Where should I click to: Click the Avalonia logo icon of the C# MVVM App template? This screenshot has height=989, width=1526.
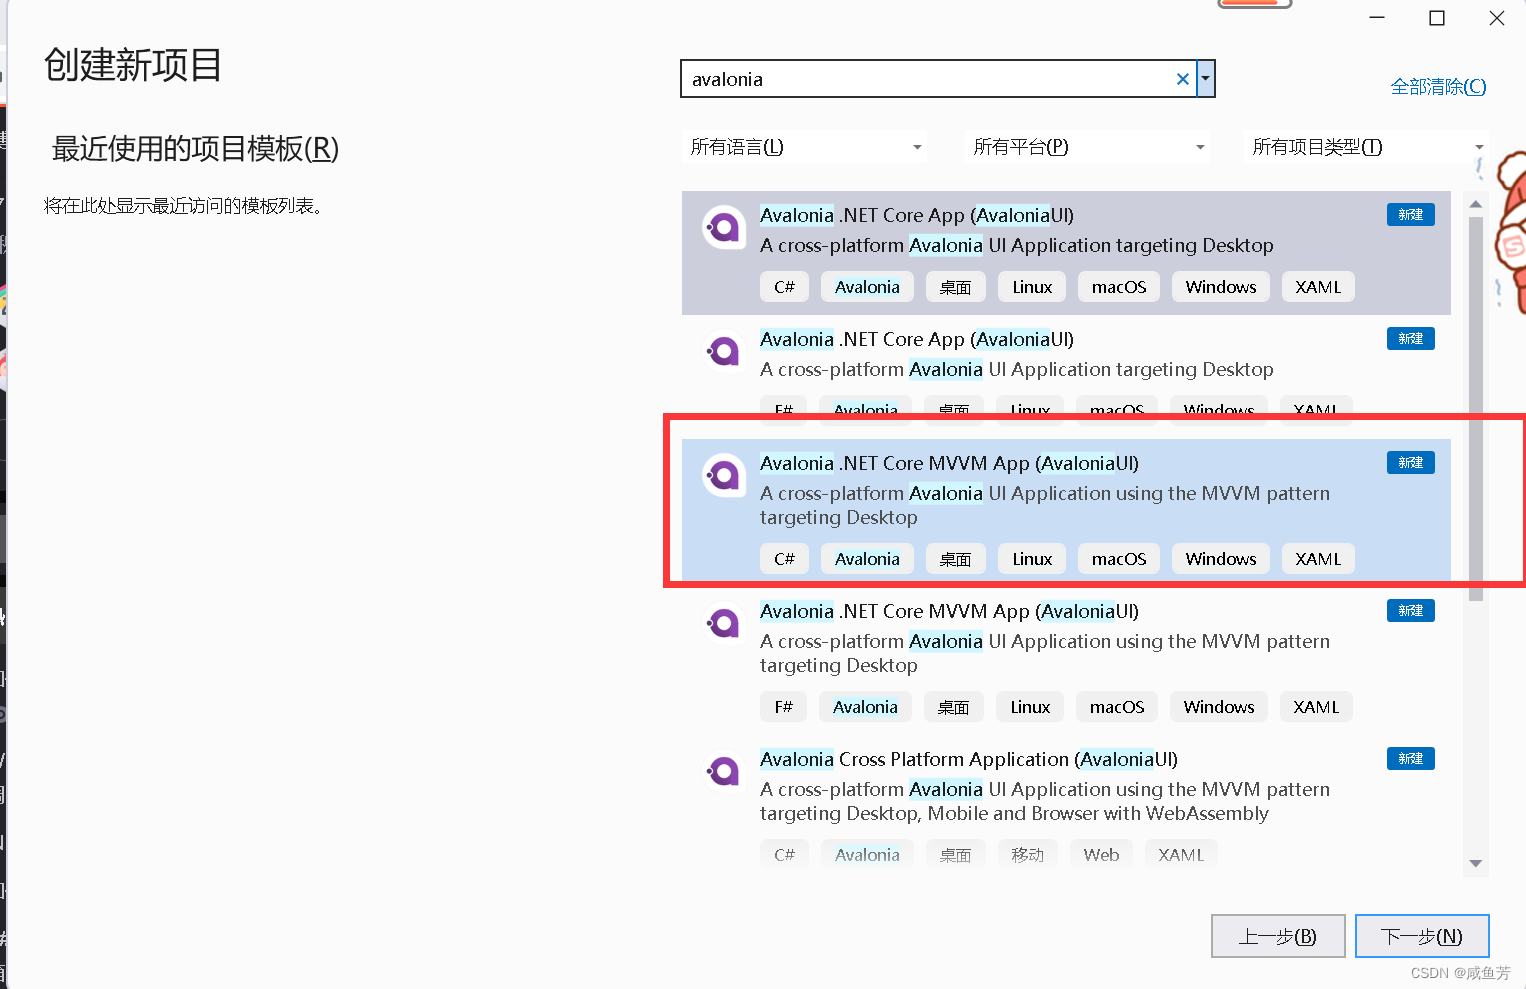723,475
